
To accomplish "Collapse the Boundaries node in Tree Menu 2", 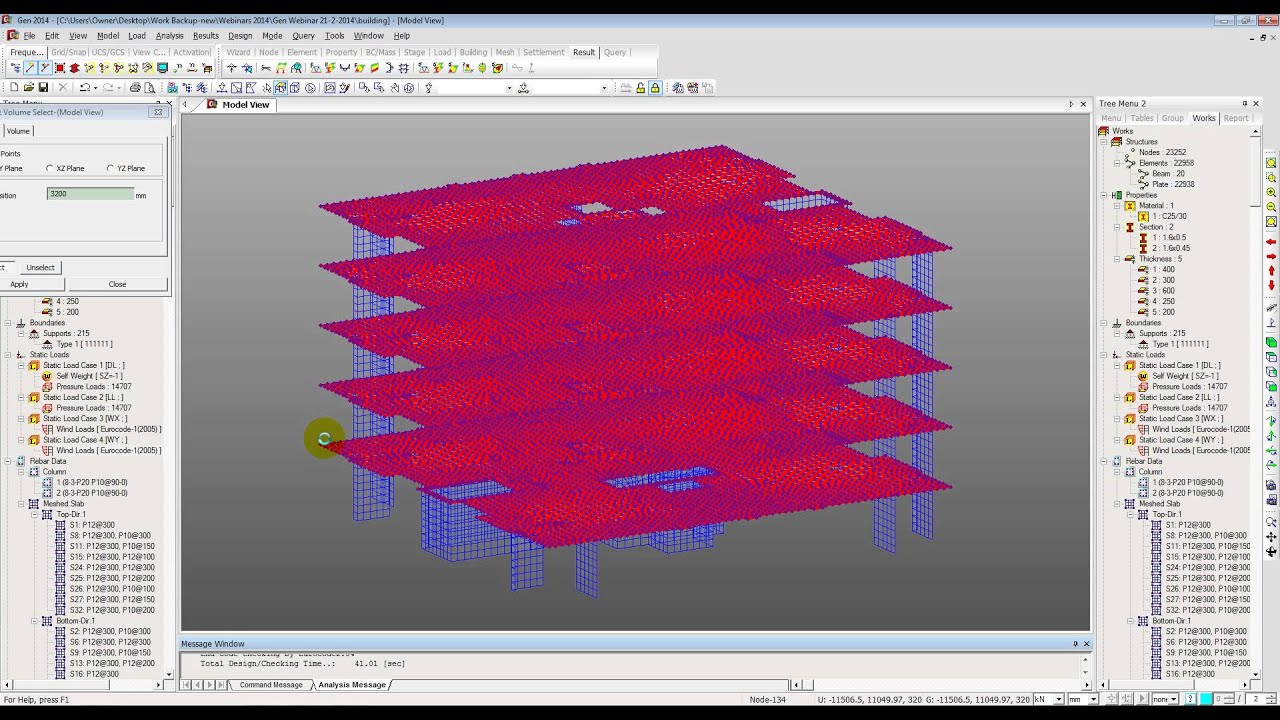I will (1105, 323).
